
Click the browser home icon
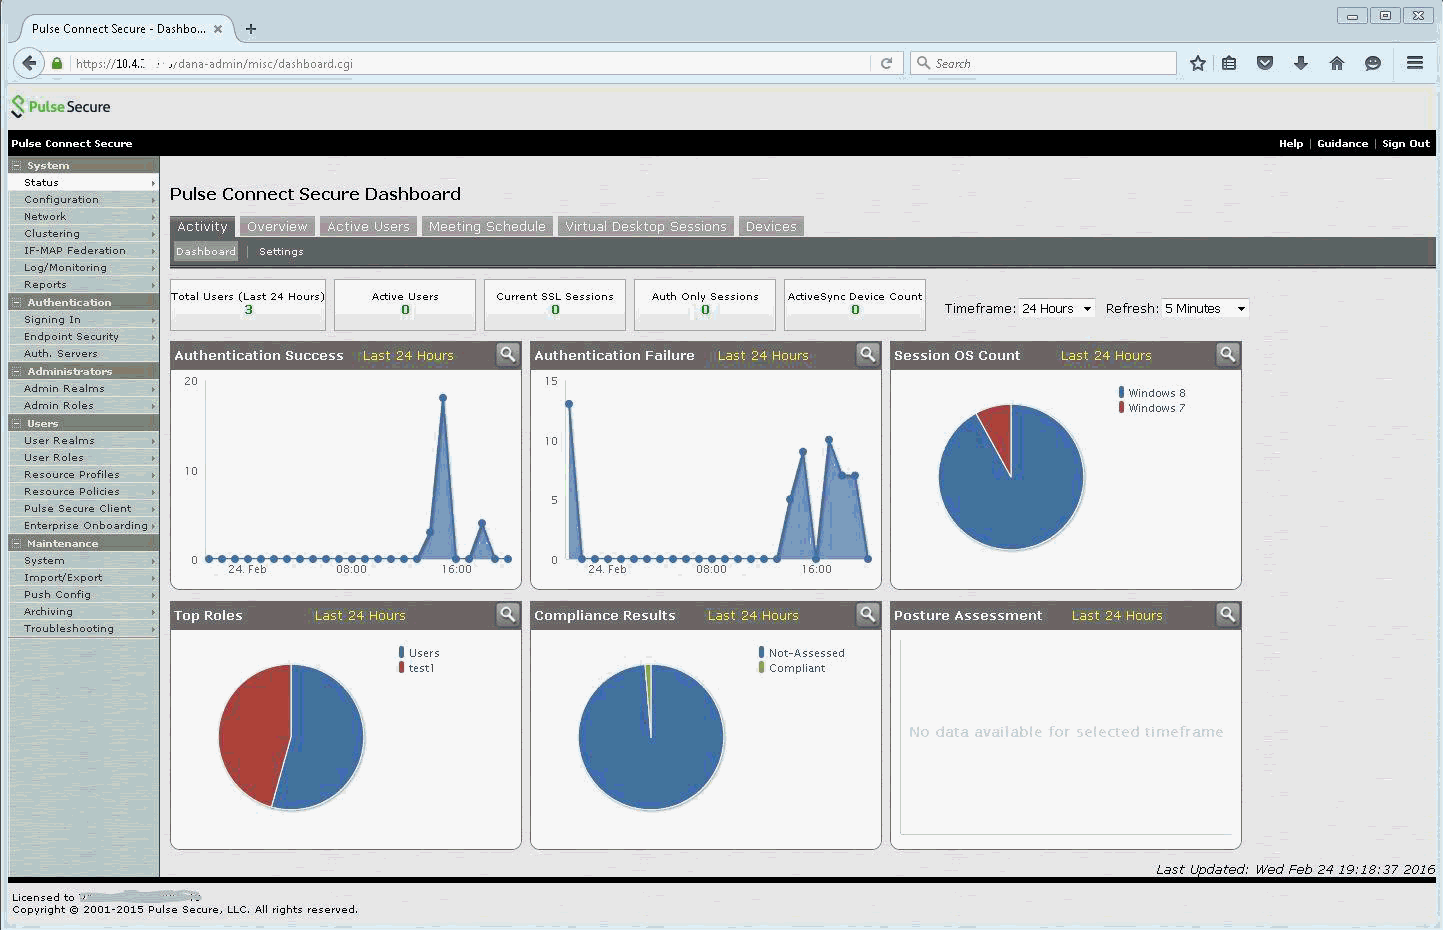point(1336,63)
